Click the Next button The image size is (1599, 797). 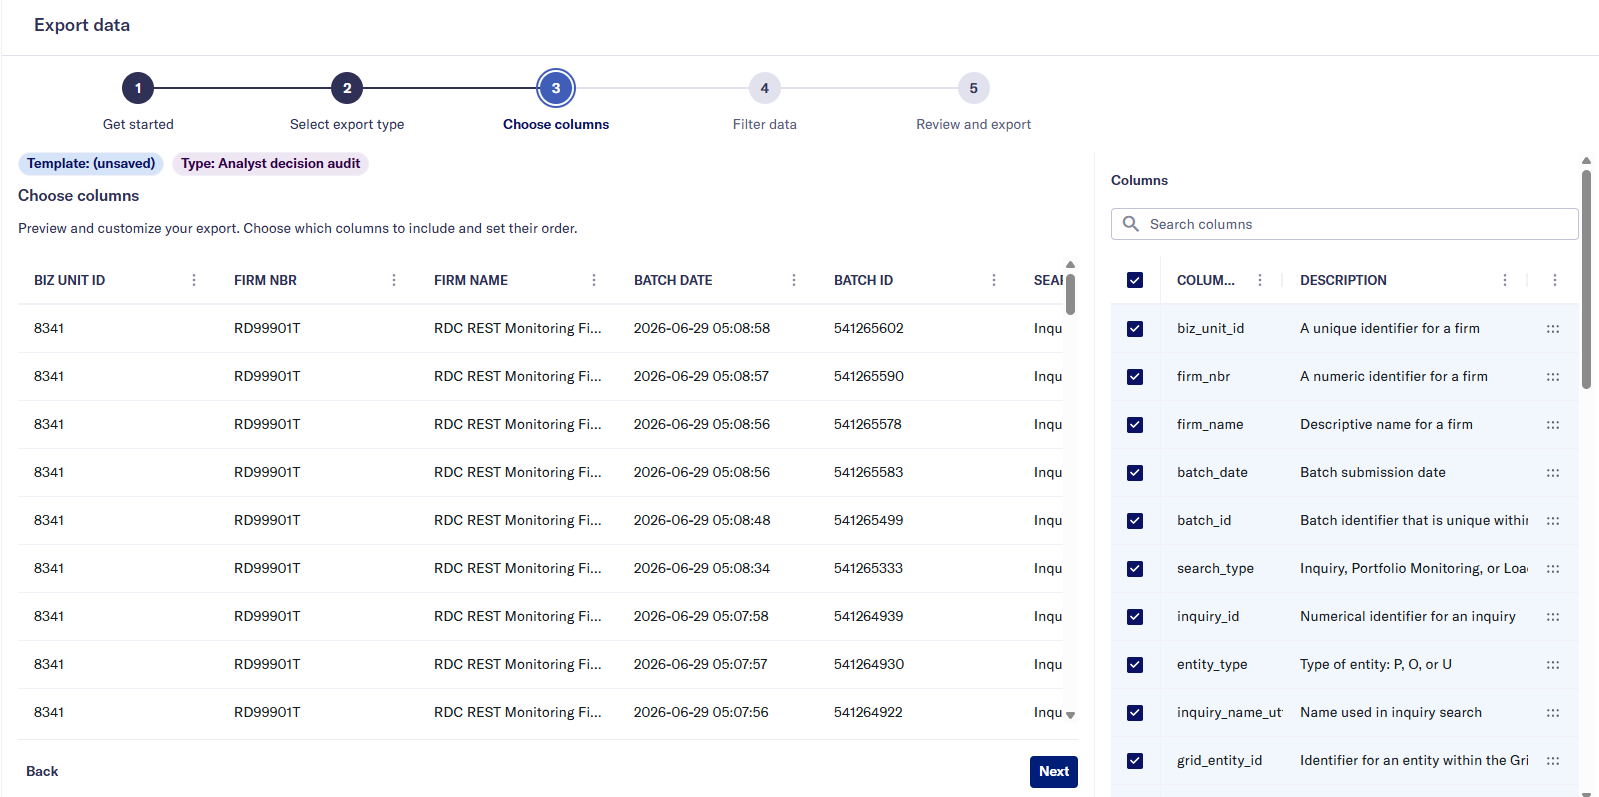coord(1054,771)
